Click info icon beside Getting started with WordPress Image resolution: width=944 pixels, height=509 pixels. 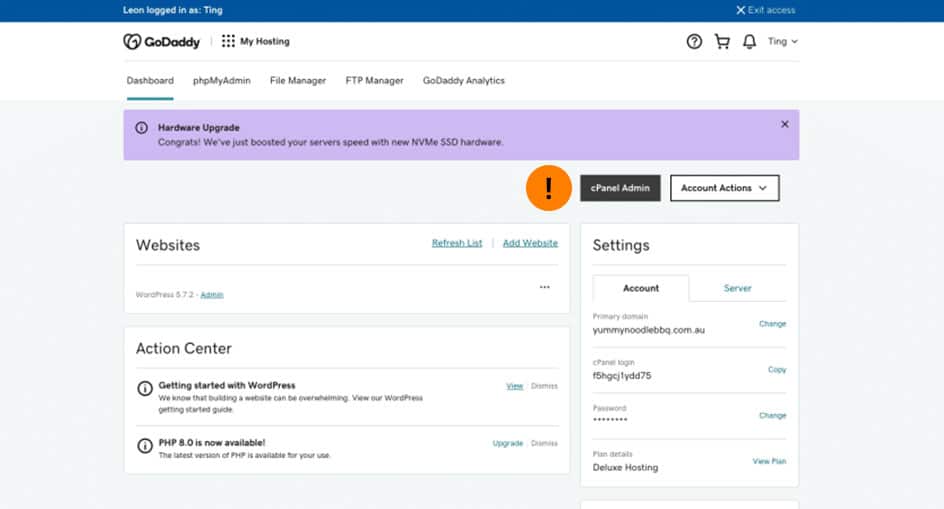tap(144, 389)
